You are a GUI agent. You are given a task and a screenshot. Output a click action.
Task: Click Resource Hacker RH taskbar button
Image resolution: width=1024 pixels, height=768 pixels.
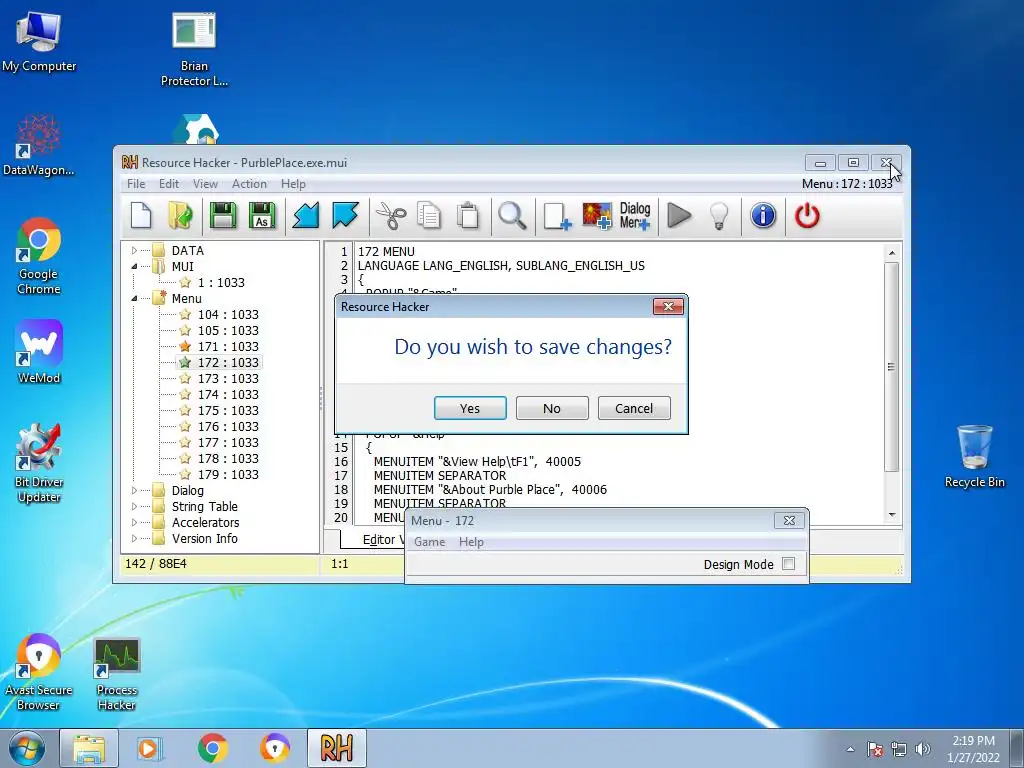pos(336,748)
